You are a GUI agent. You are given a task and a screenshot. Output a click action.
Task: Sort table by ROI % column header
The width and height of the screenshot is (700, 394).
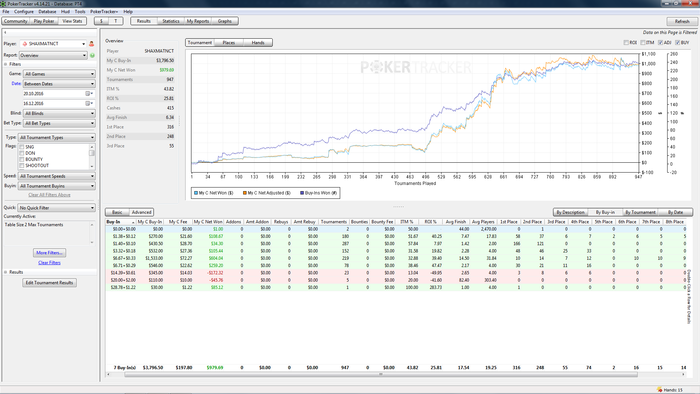[x=431, y=222]
